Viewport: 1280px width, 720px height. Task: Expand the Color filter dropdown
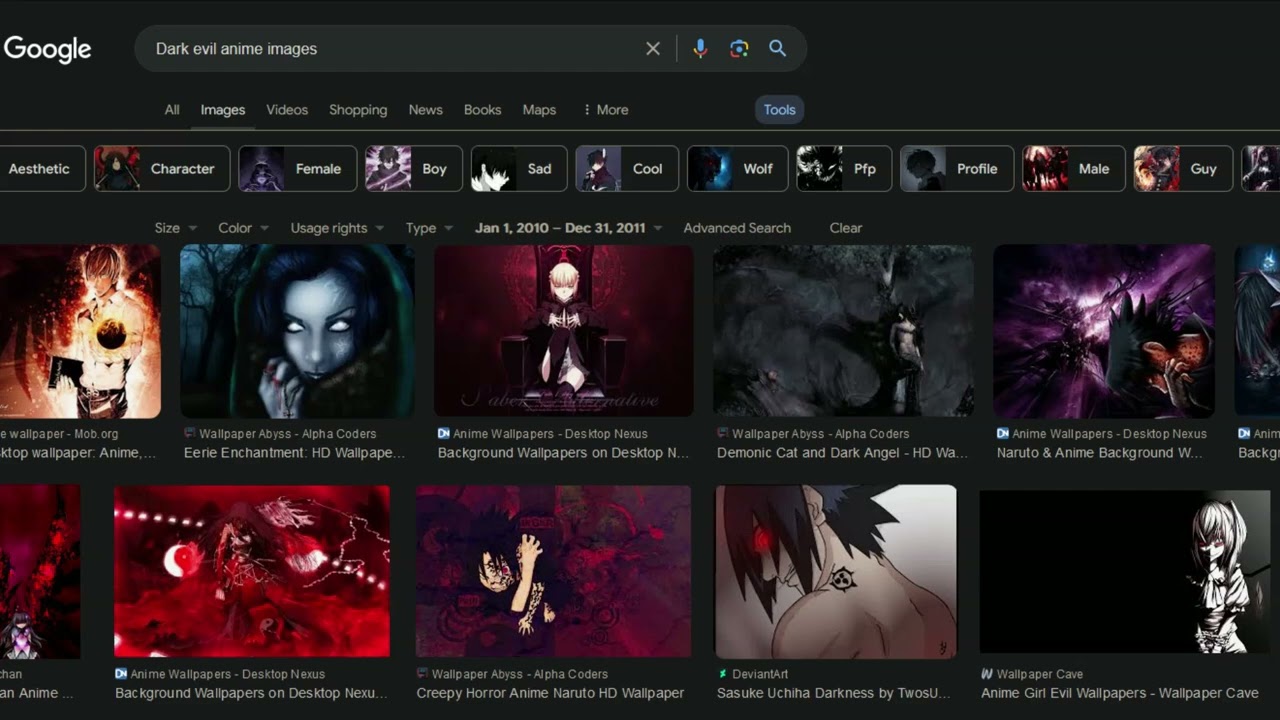(x=243, y=228)
